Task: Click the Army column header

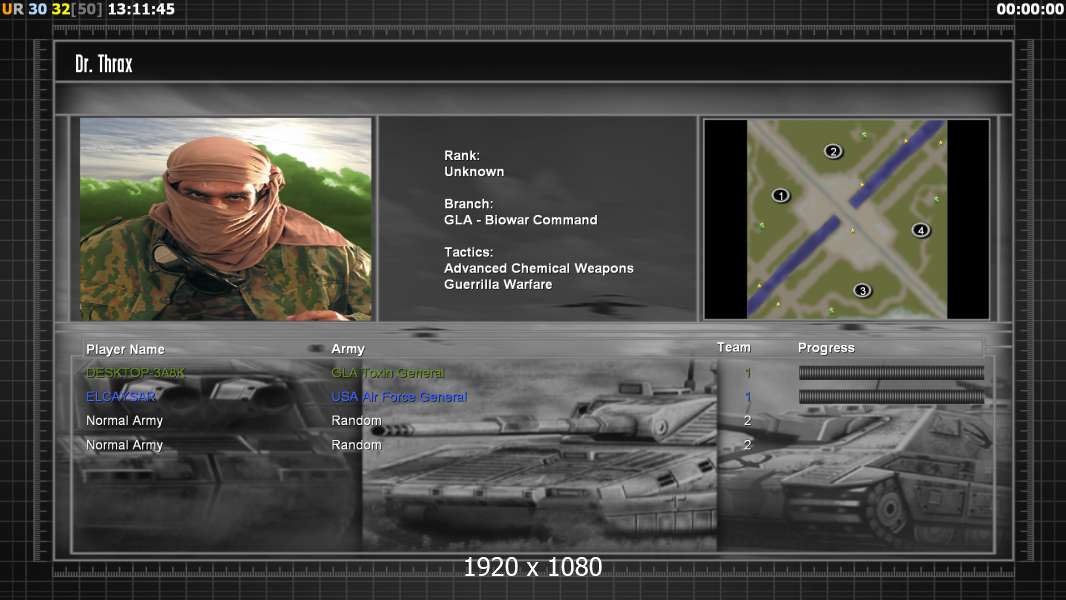Action: coord(348,349)
